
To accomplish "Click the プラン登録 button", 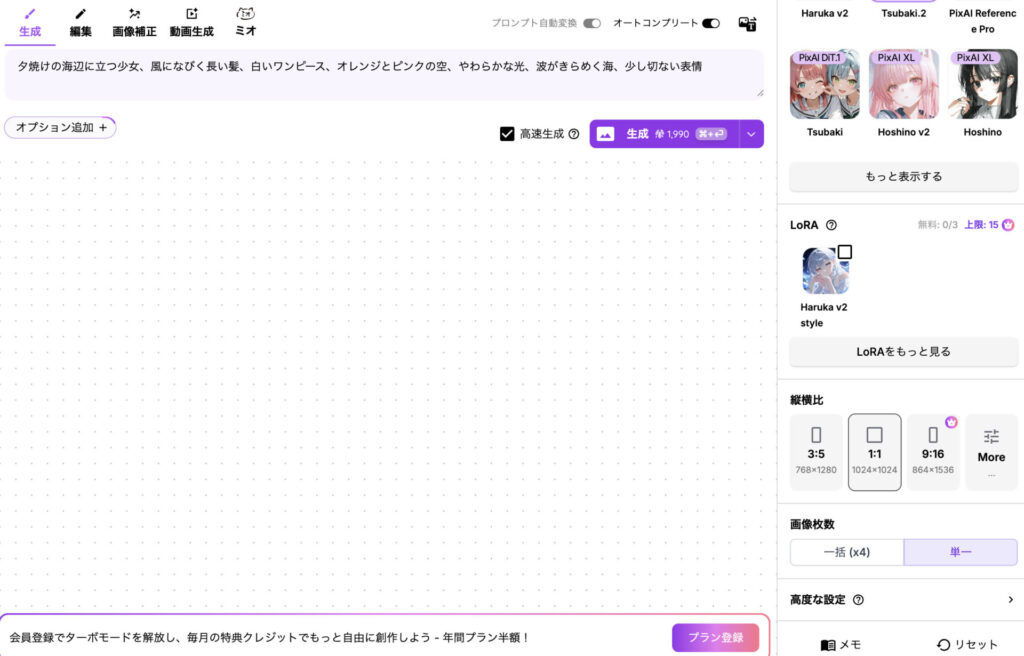I will [x=715, y=638].
